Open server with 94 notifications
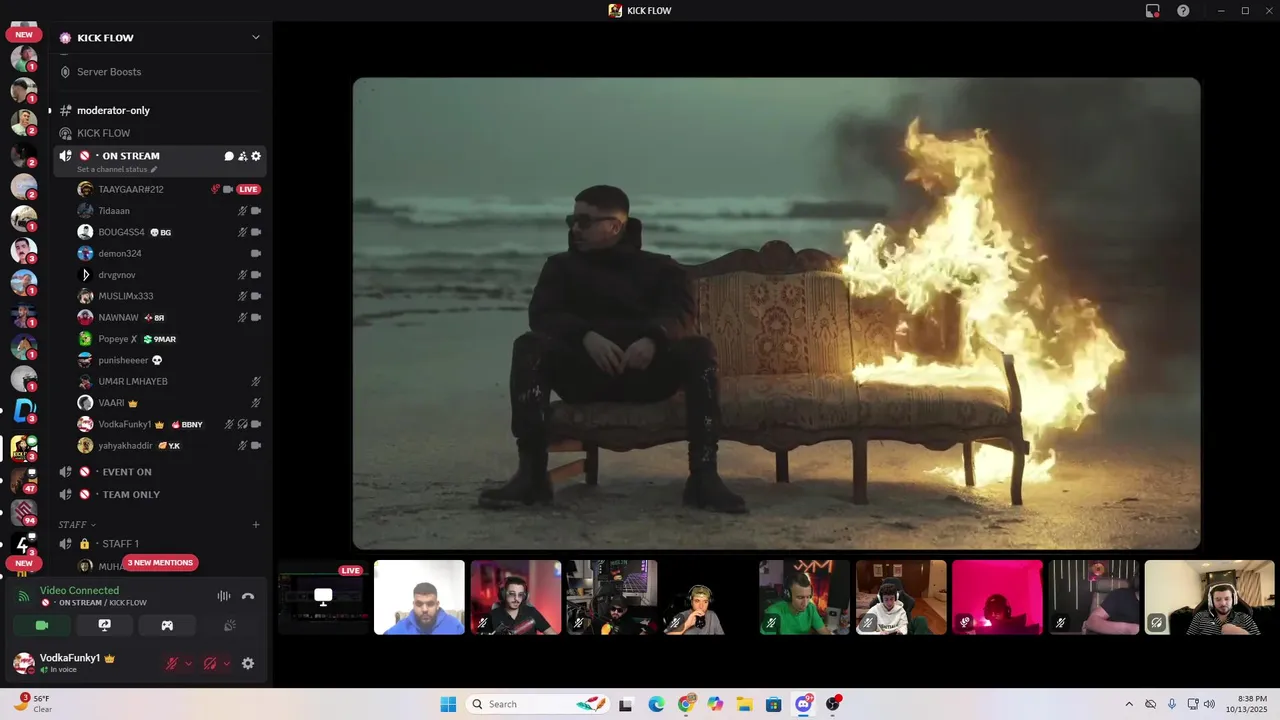This screenshot has width=1280, height=720. pos(24,513)
